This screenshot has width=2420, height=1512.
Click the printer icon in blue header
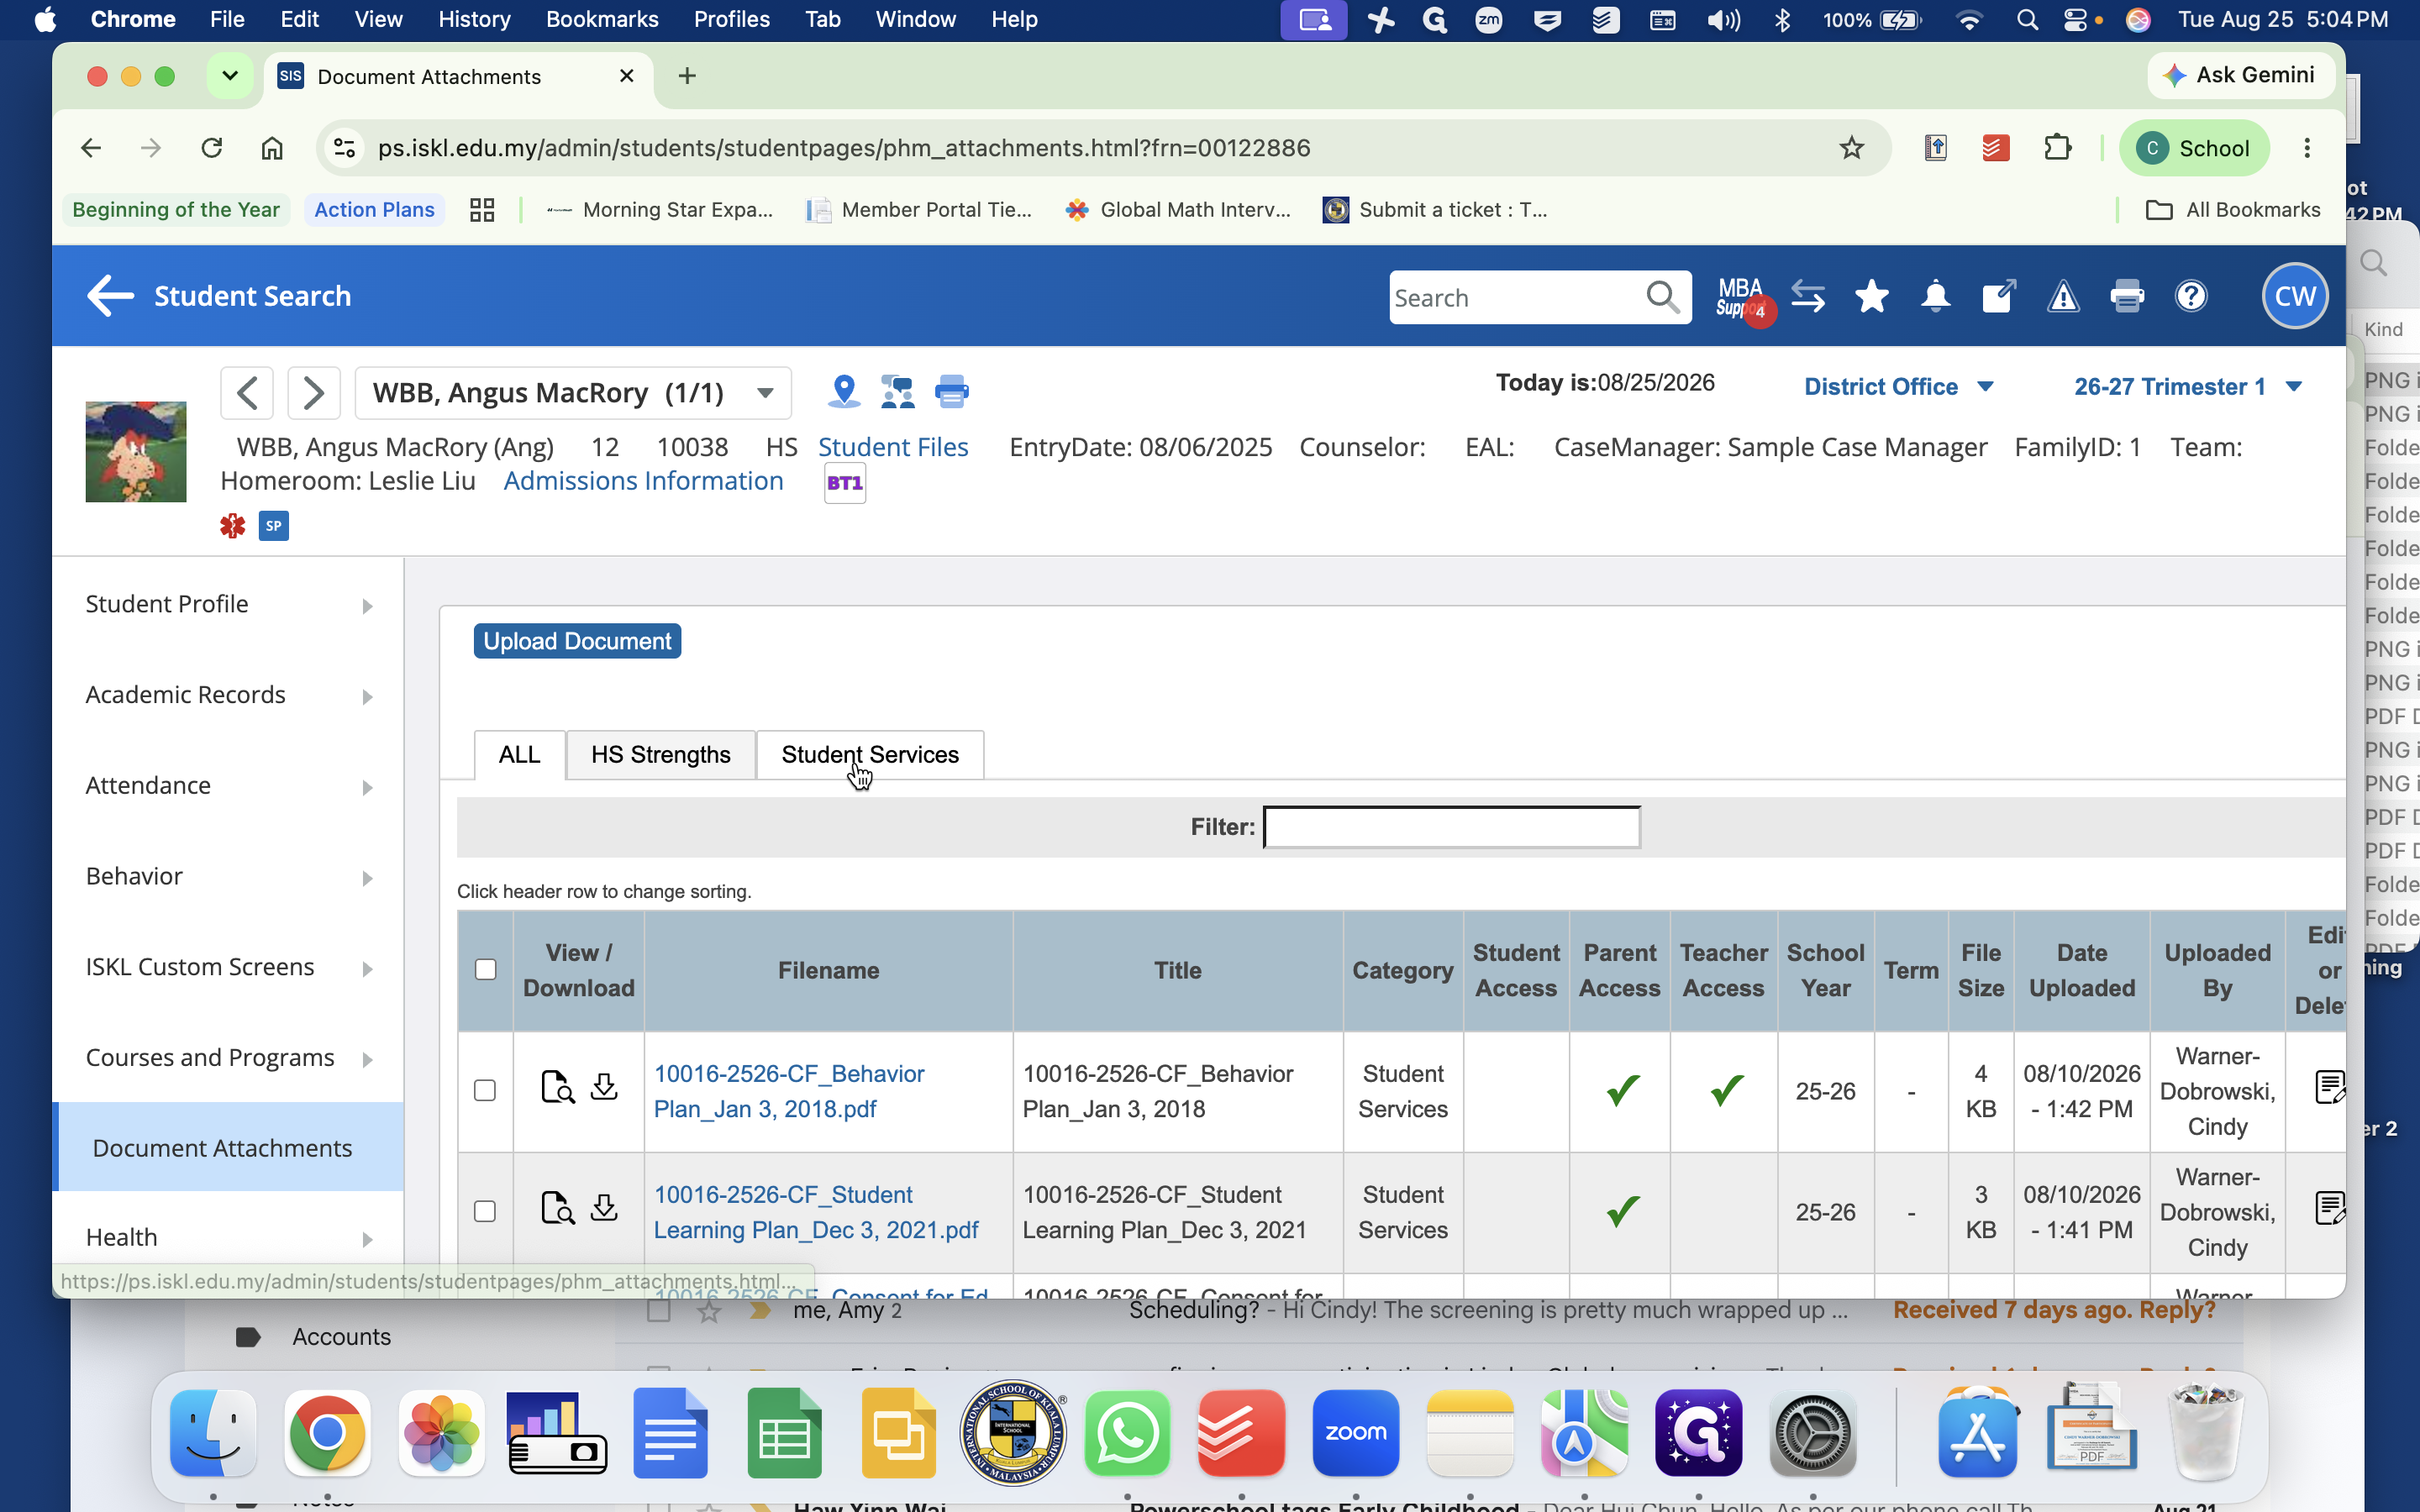(x=2127, y=297)
